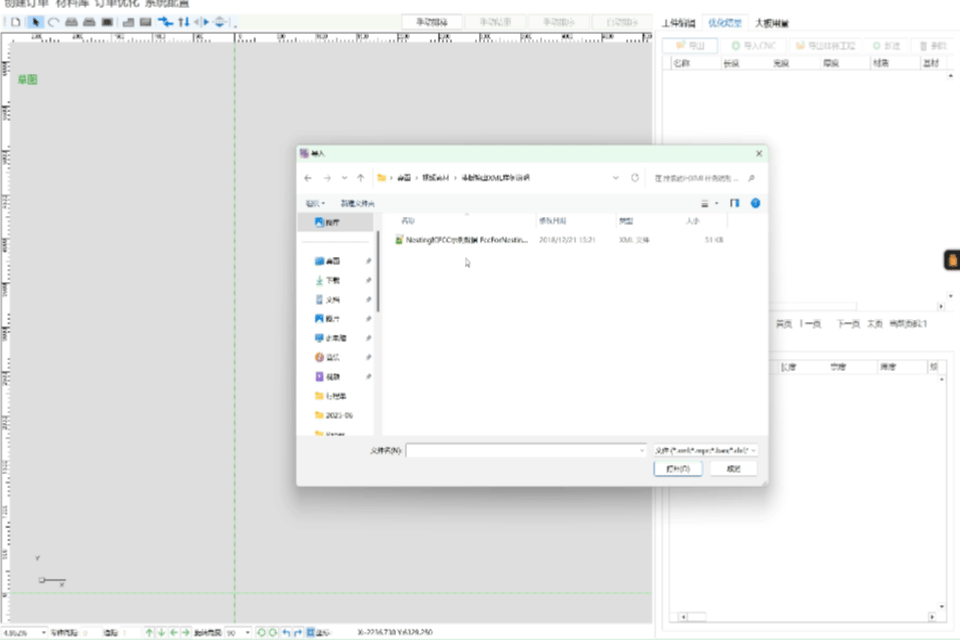Open the help icon in file dialog

pos(755,203)
